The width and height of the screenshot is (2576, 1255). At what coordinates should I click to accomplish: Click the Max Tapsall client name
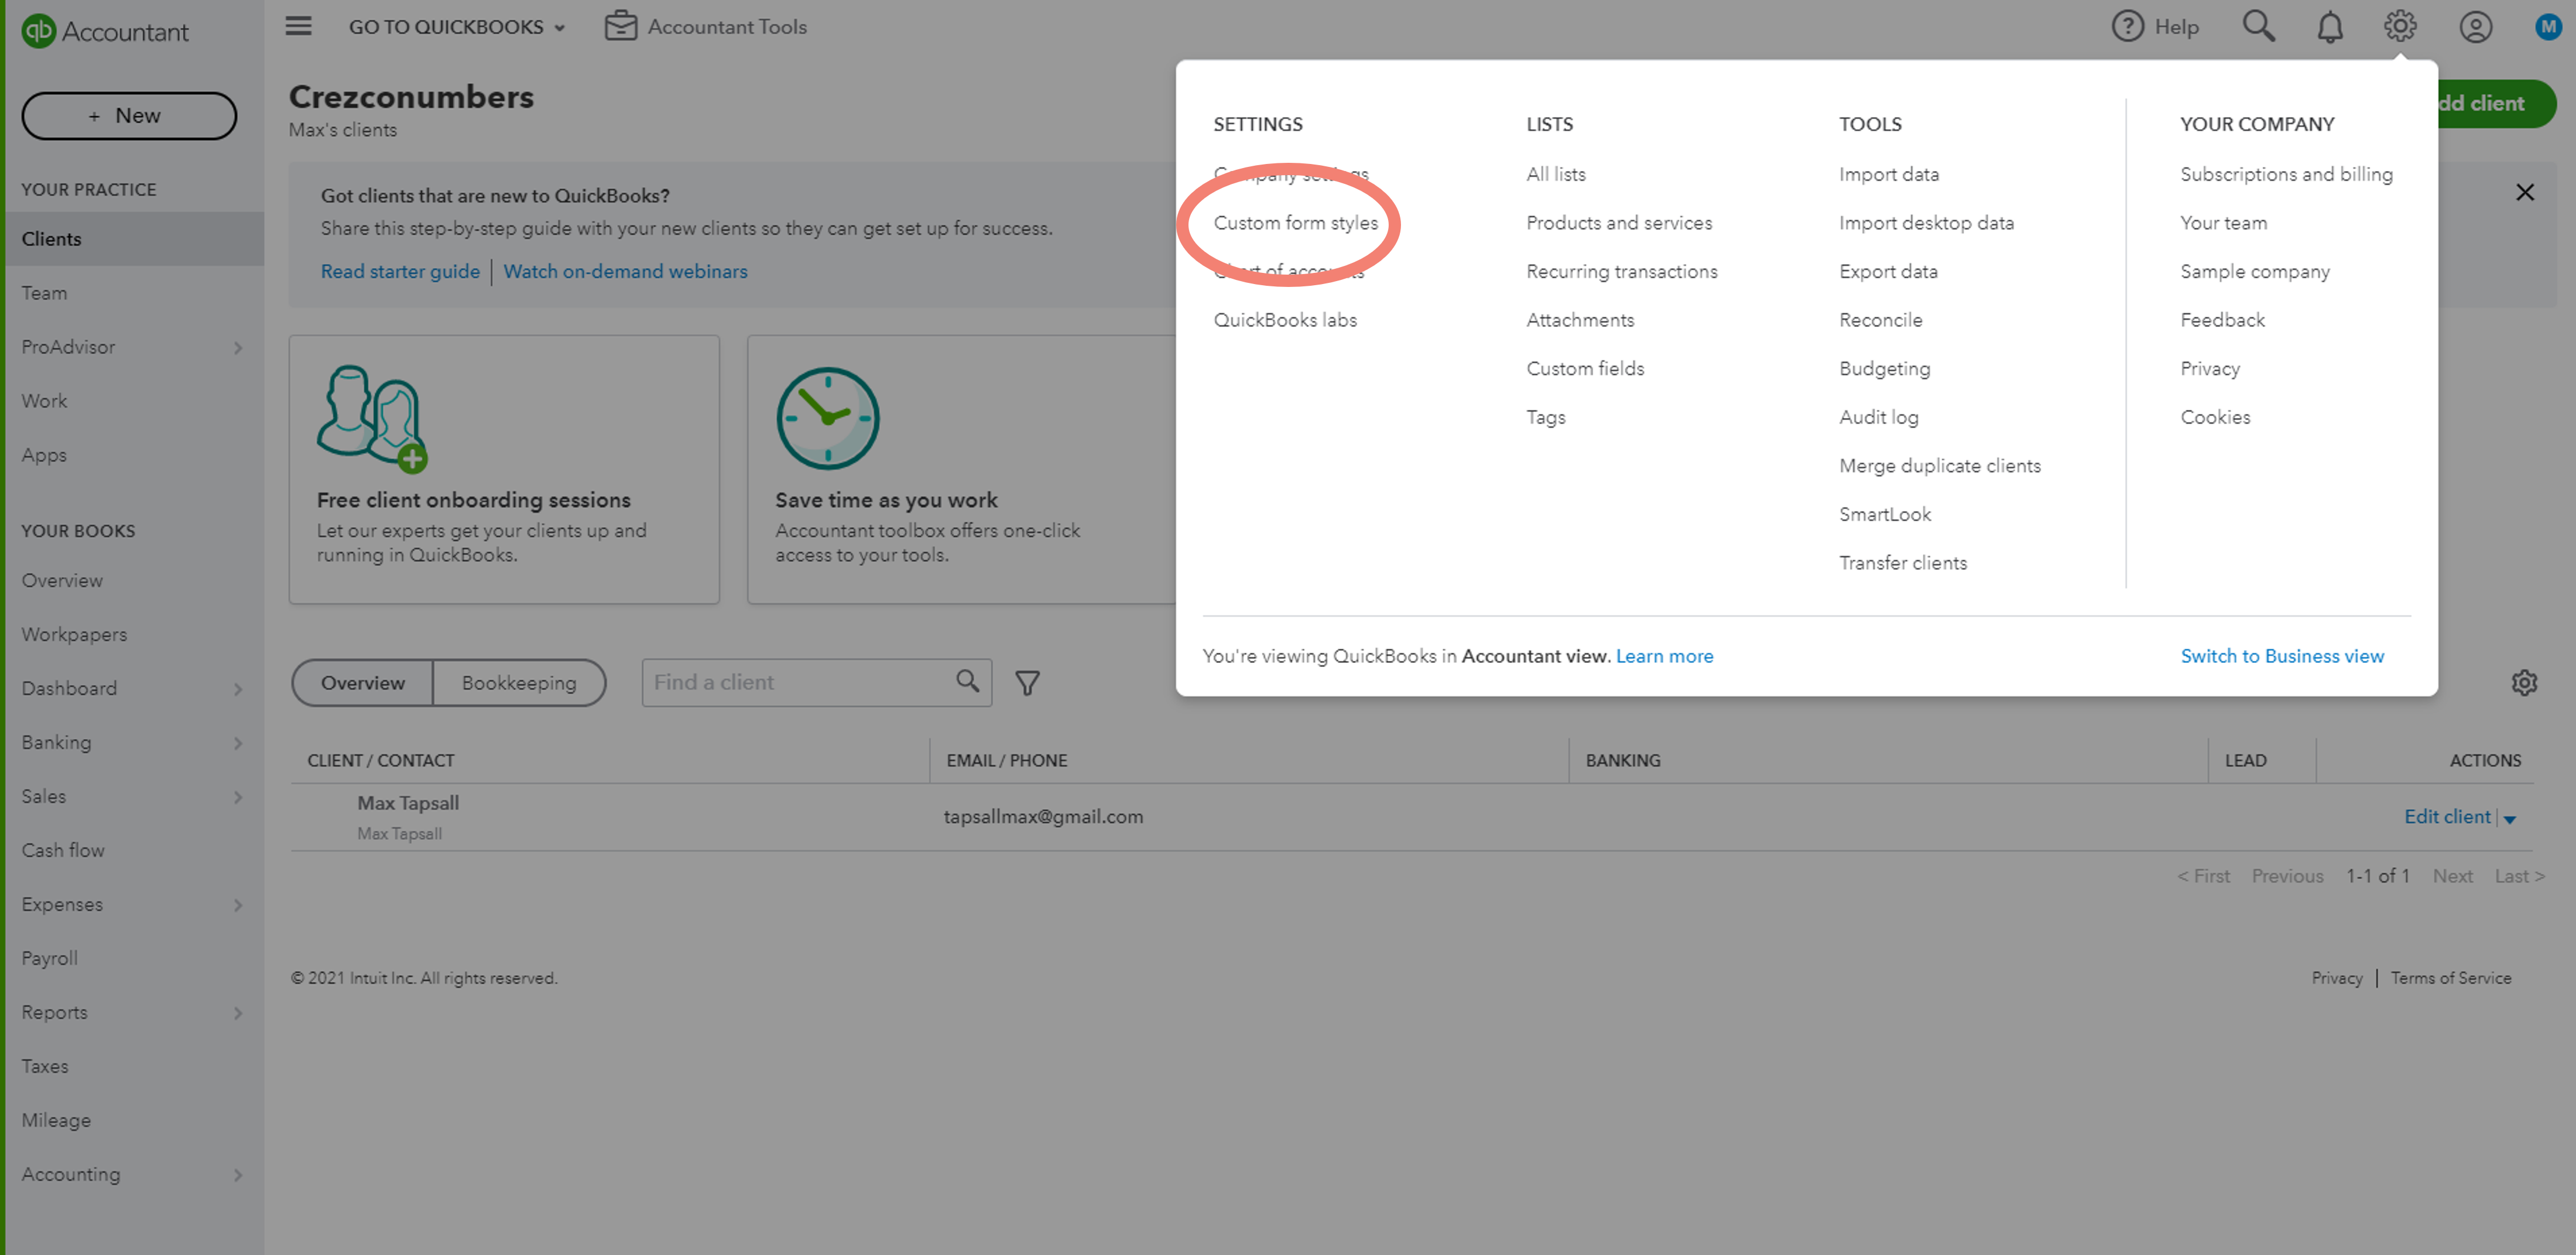tap(408, 803)
